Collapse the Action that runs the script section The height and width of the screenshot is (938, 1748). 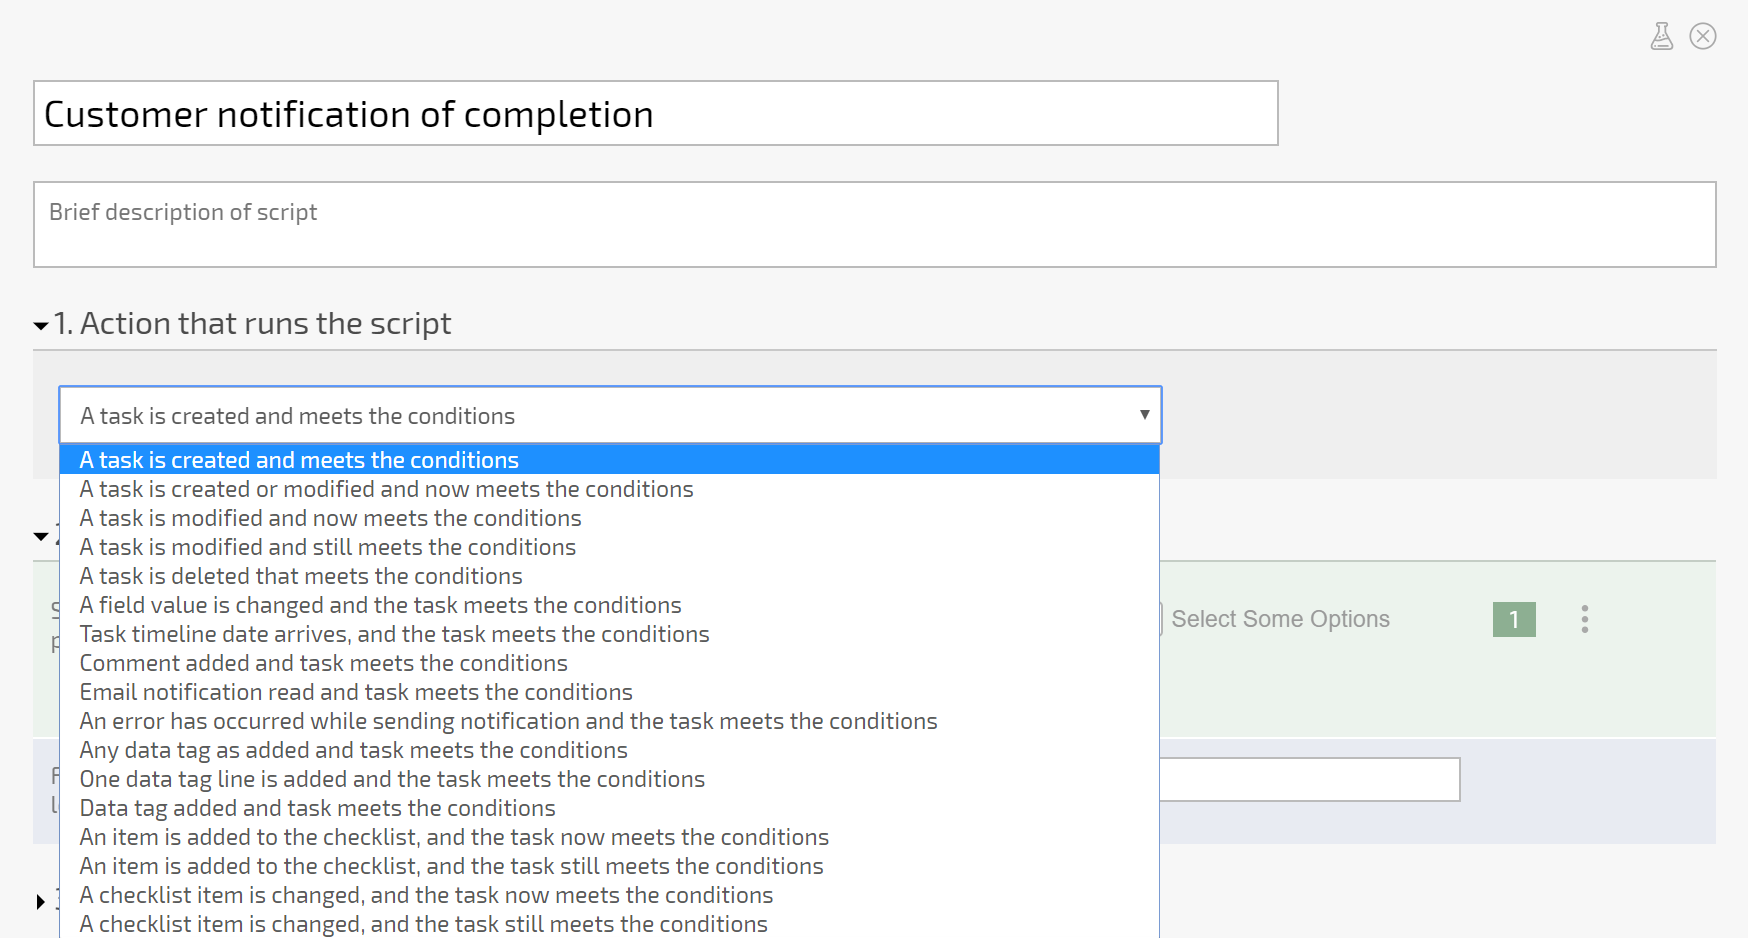tap(41, 325)
